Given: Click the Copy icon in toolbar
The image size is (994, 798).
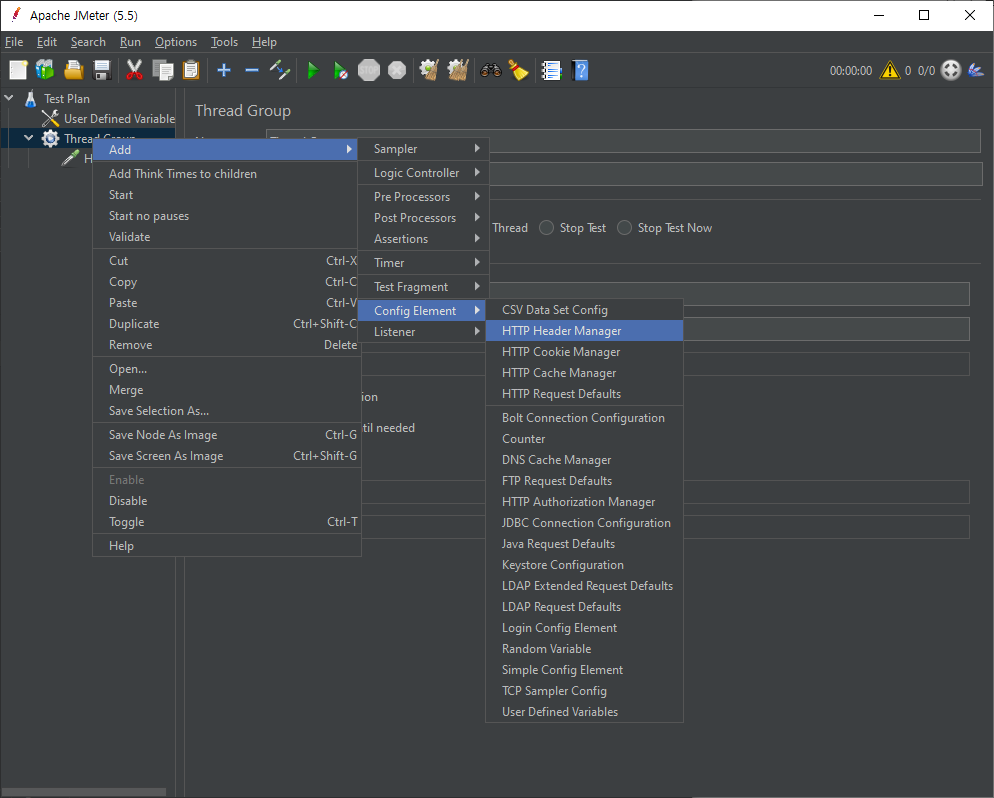Looking at the screenshot, I should [x=162, y=70].
